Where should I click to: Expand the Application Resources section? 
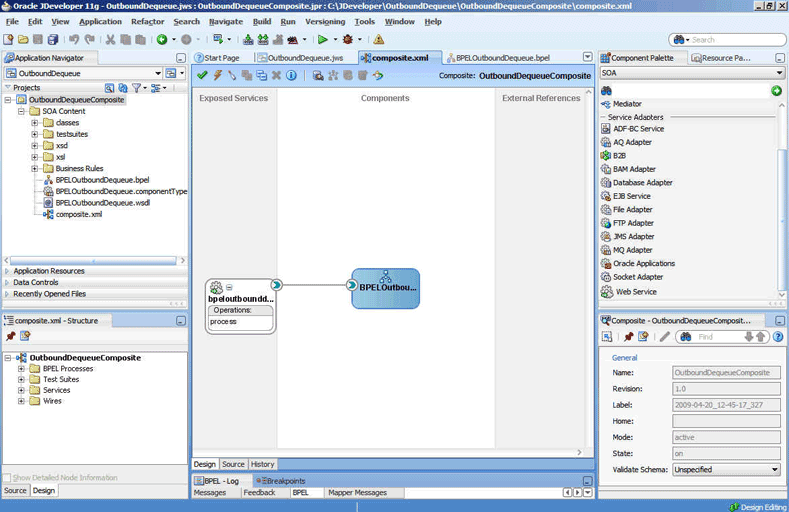(7, 271)
